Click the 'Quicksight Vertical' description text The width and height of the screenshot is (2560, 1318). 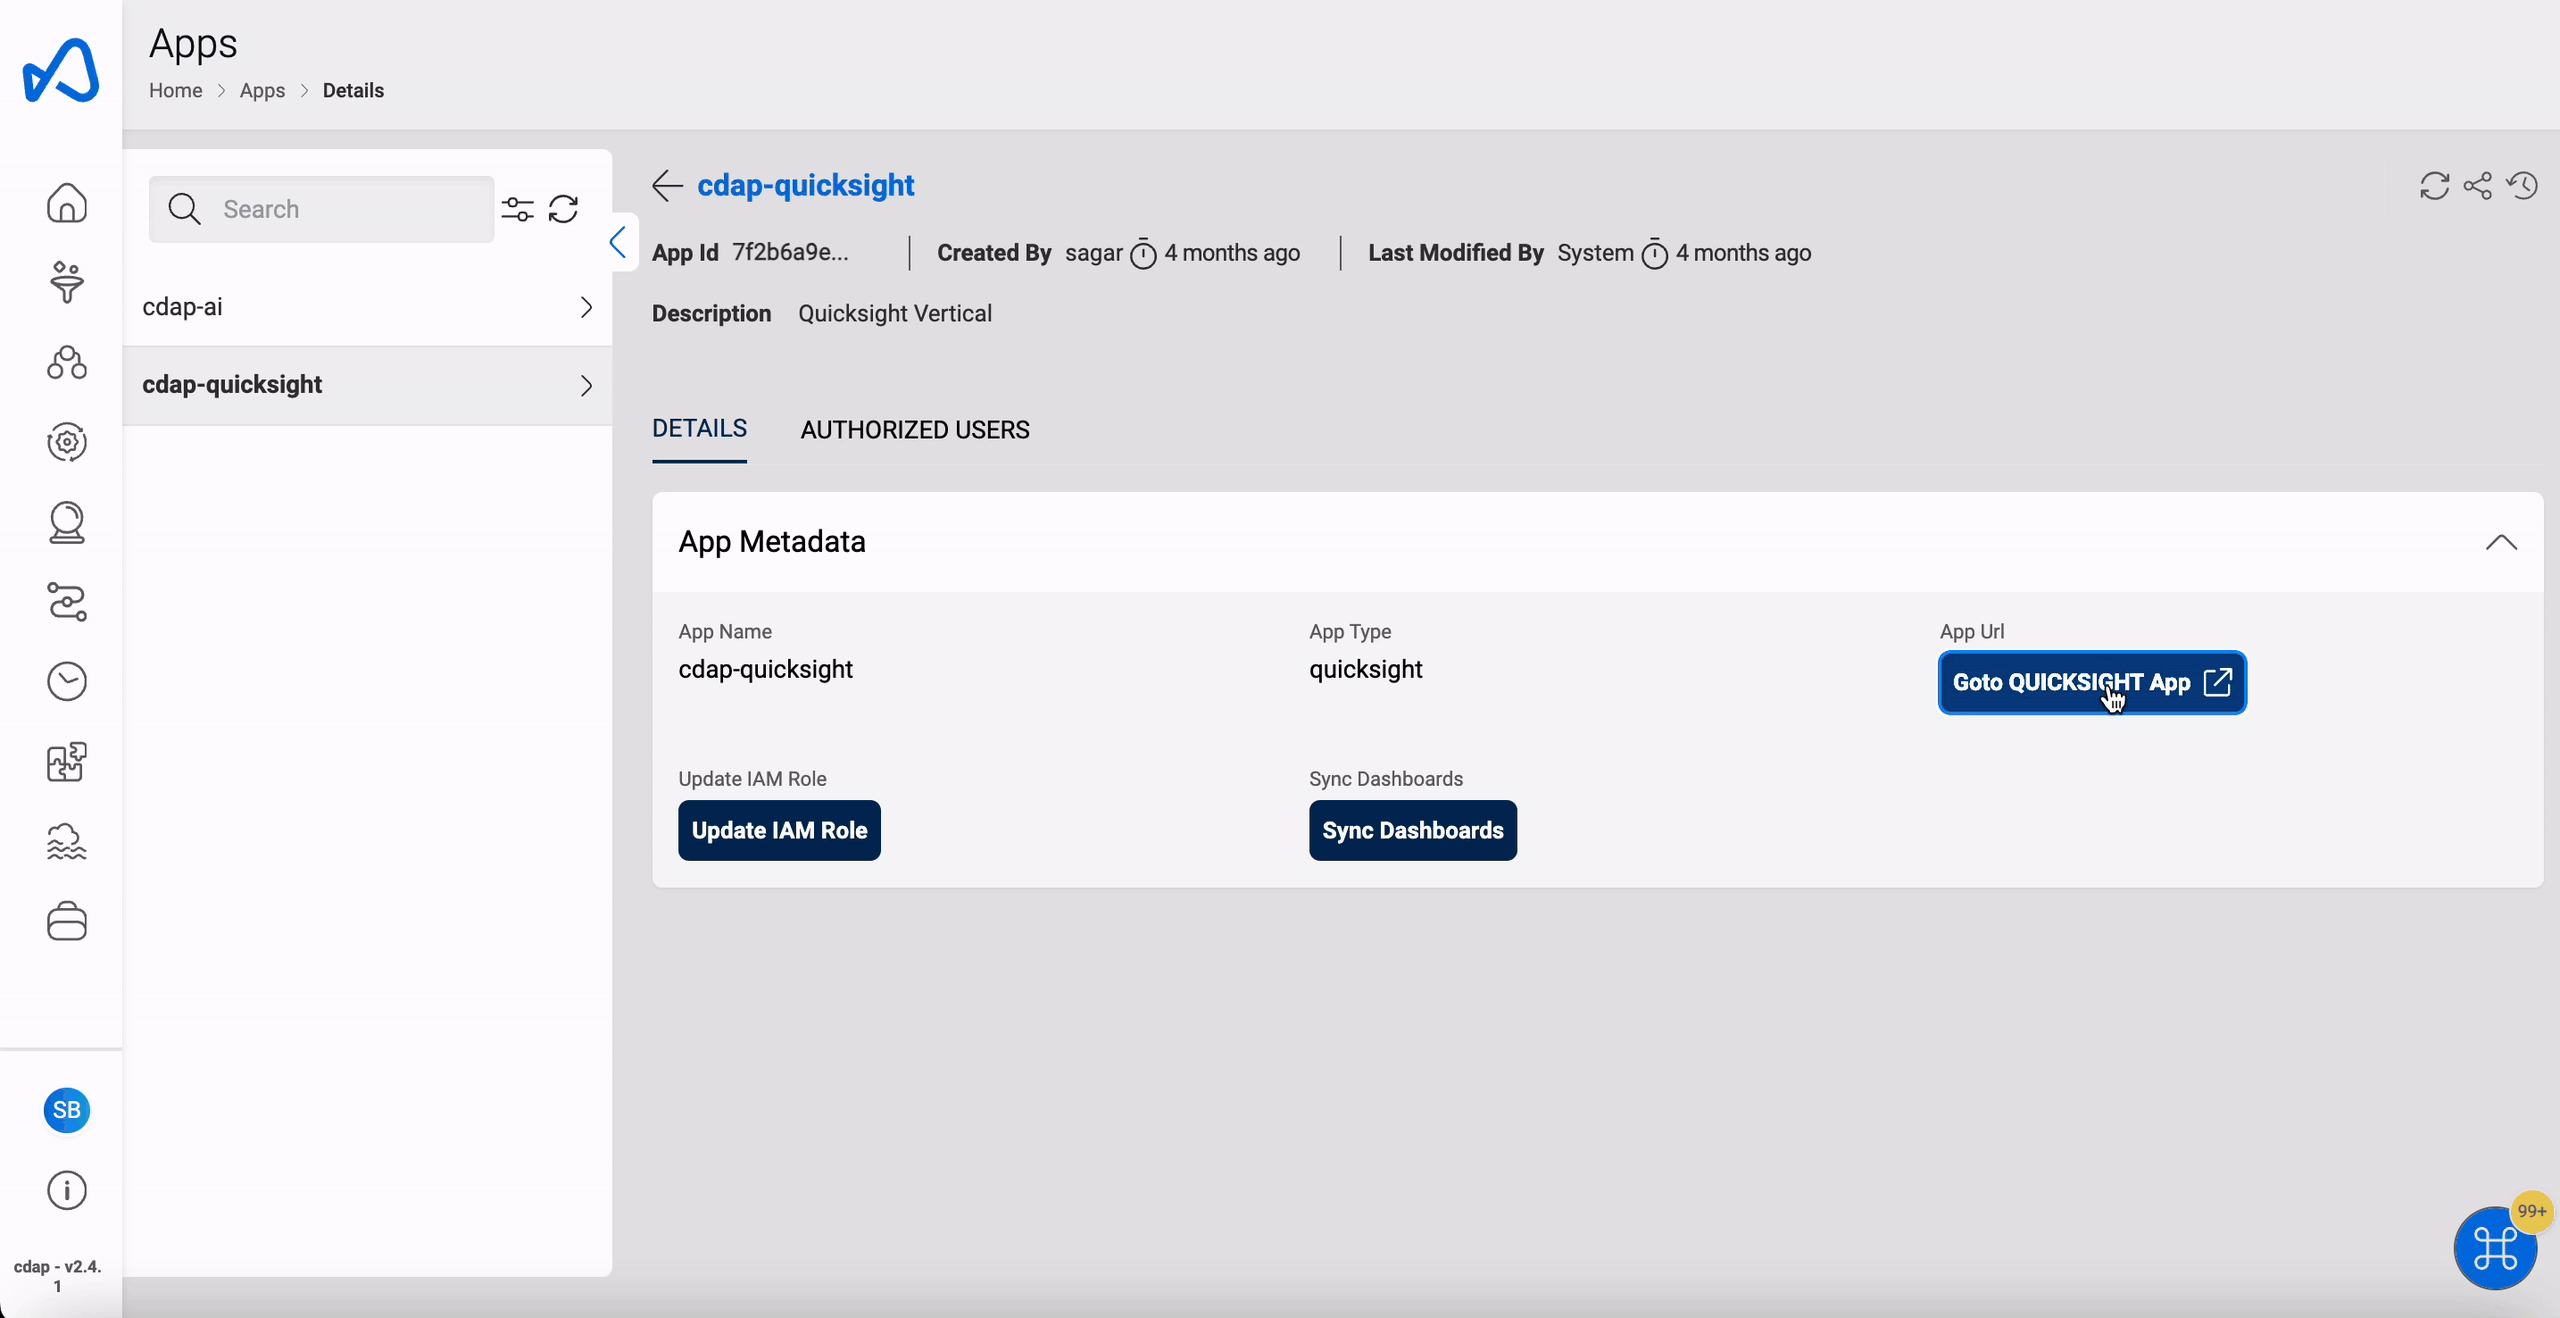(895, 314)
